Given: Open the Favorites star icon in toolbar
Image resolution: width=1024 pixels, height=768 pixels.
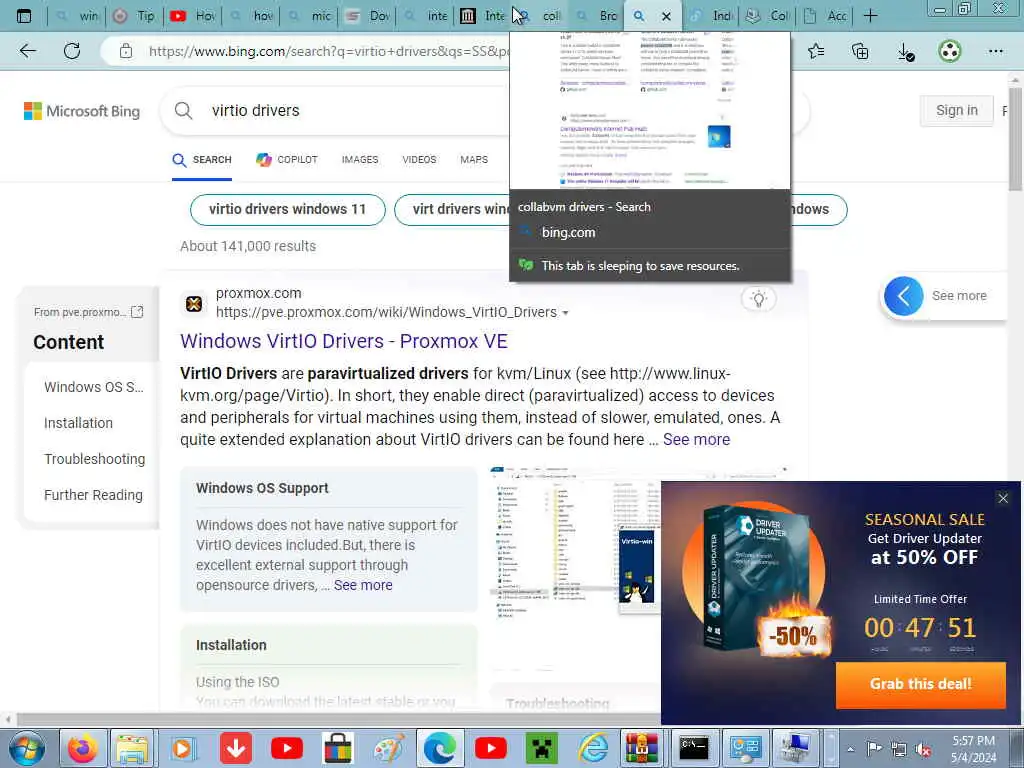Looking at the screenshot, I should click(816, 51).
